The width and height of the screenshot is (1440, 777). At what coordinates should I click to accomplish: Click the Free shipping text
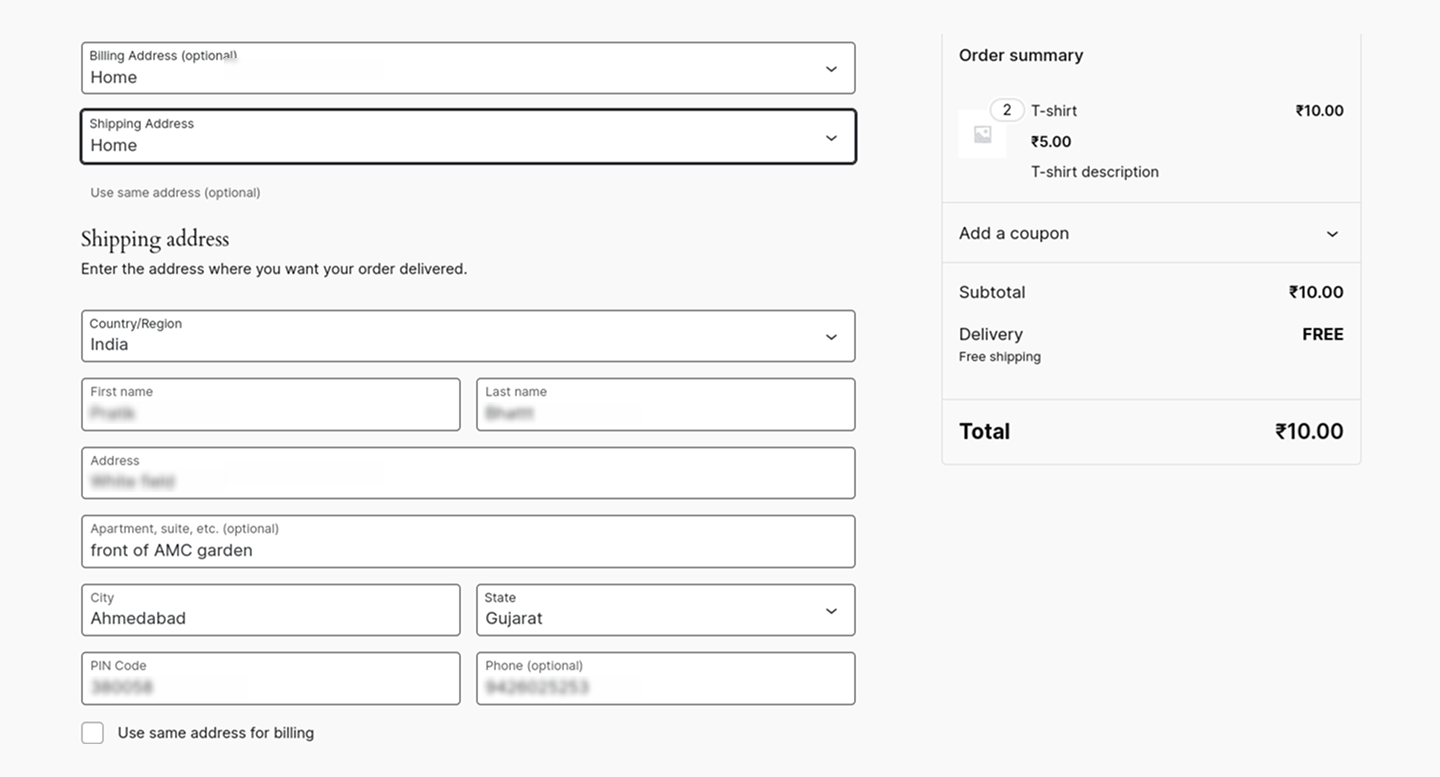tap(1000, 357)
